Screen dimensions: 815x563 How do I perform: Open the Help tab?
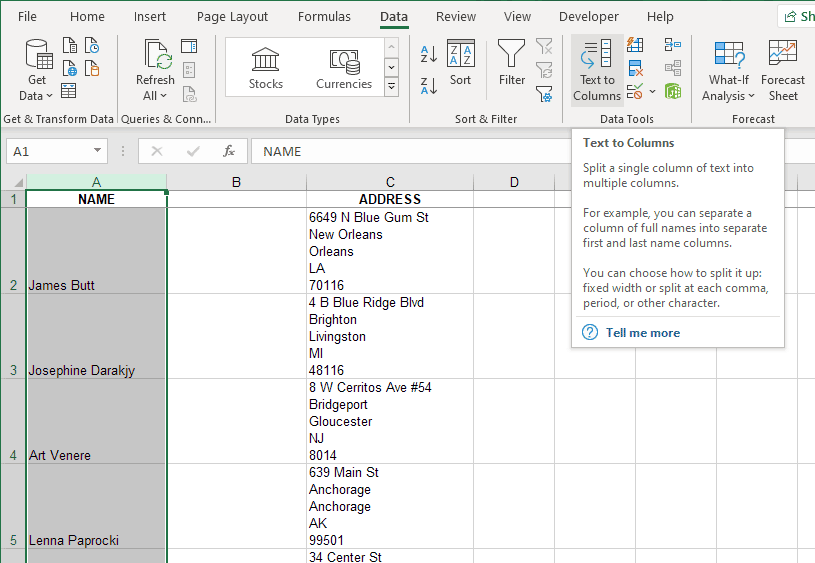(660, 17)
